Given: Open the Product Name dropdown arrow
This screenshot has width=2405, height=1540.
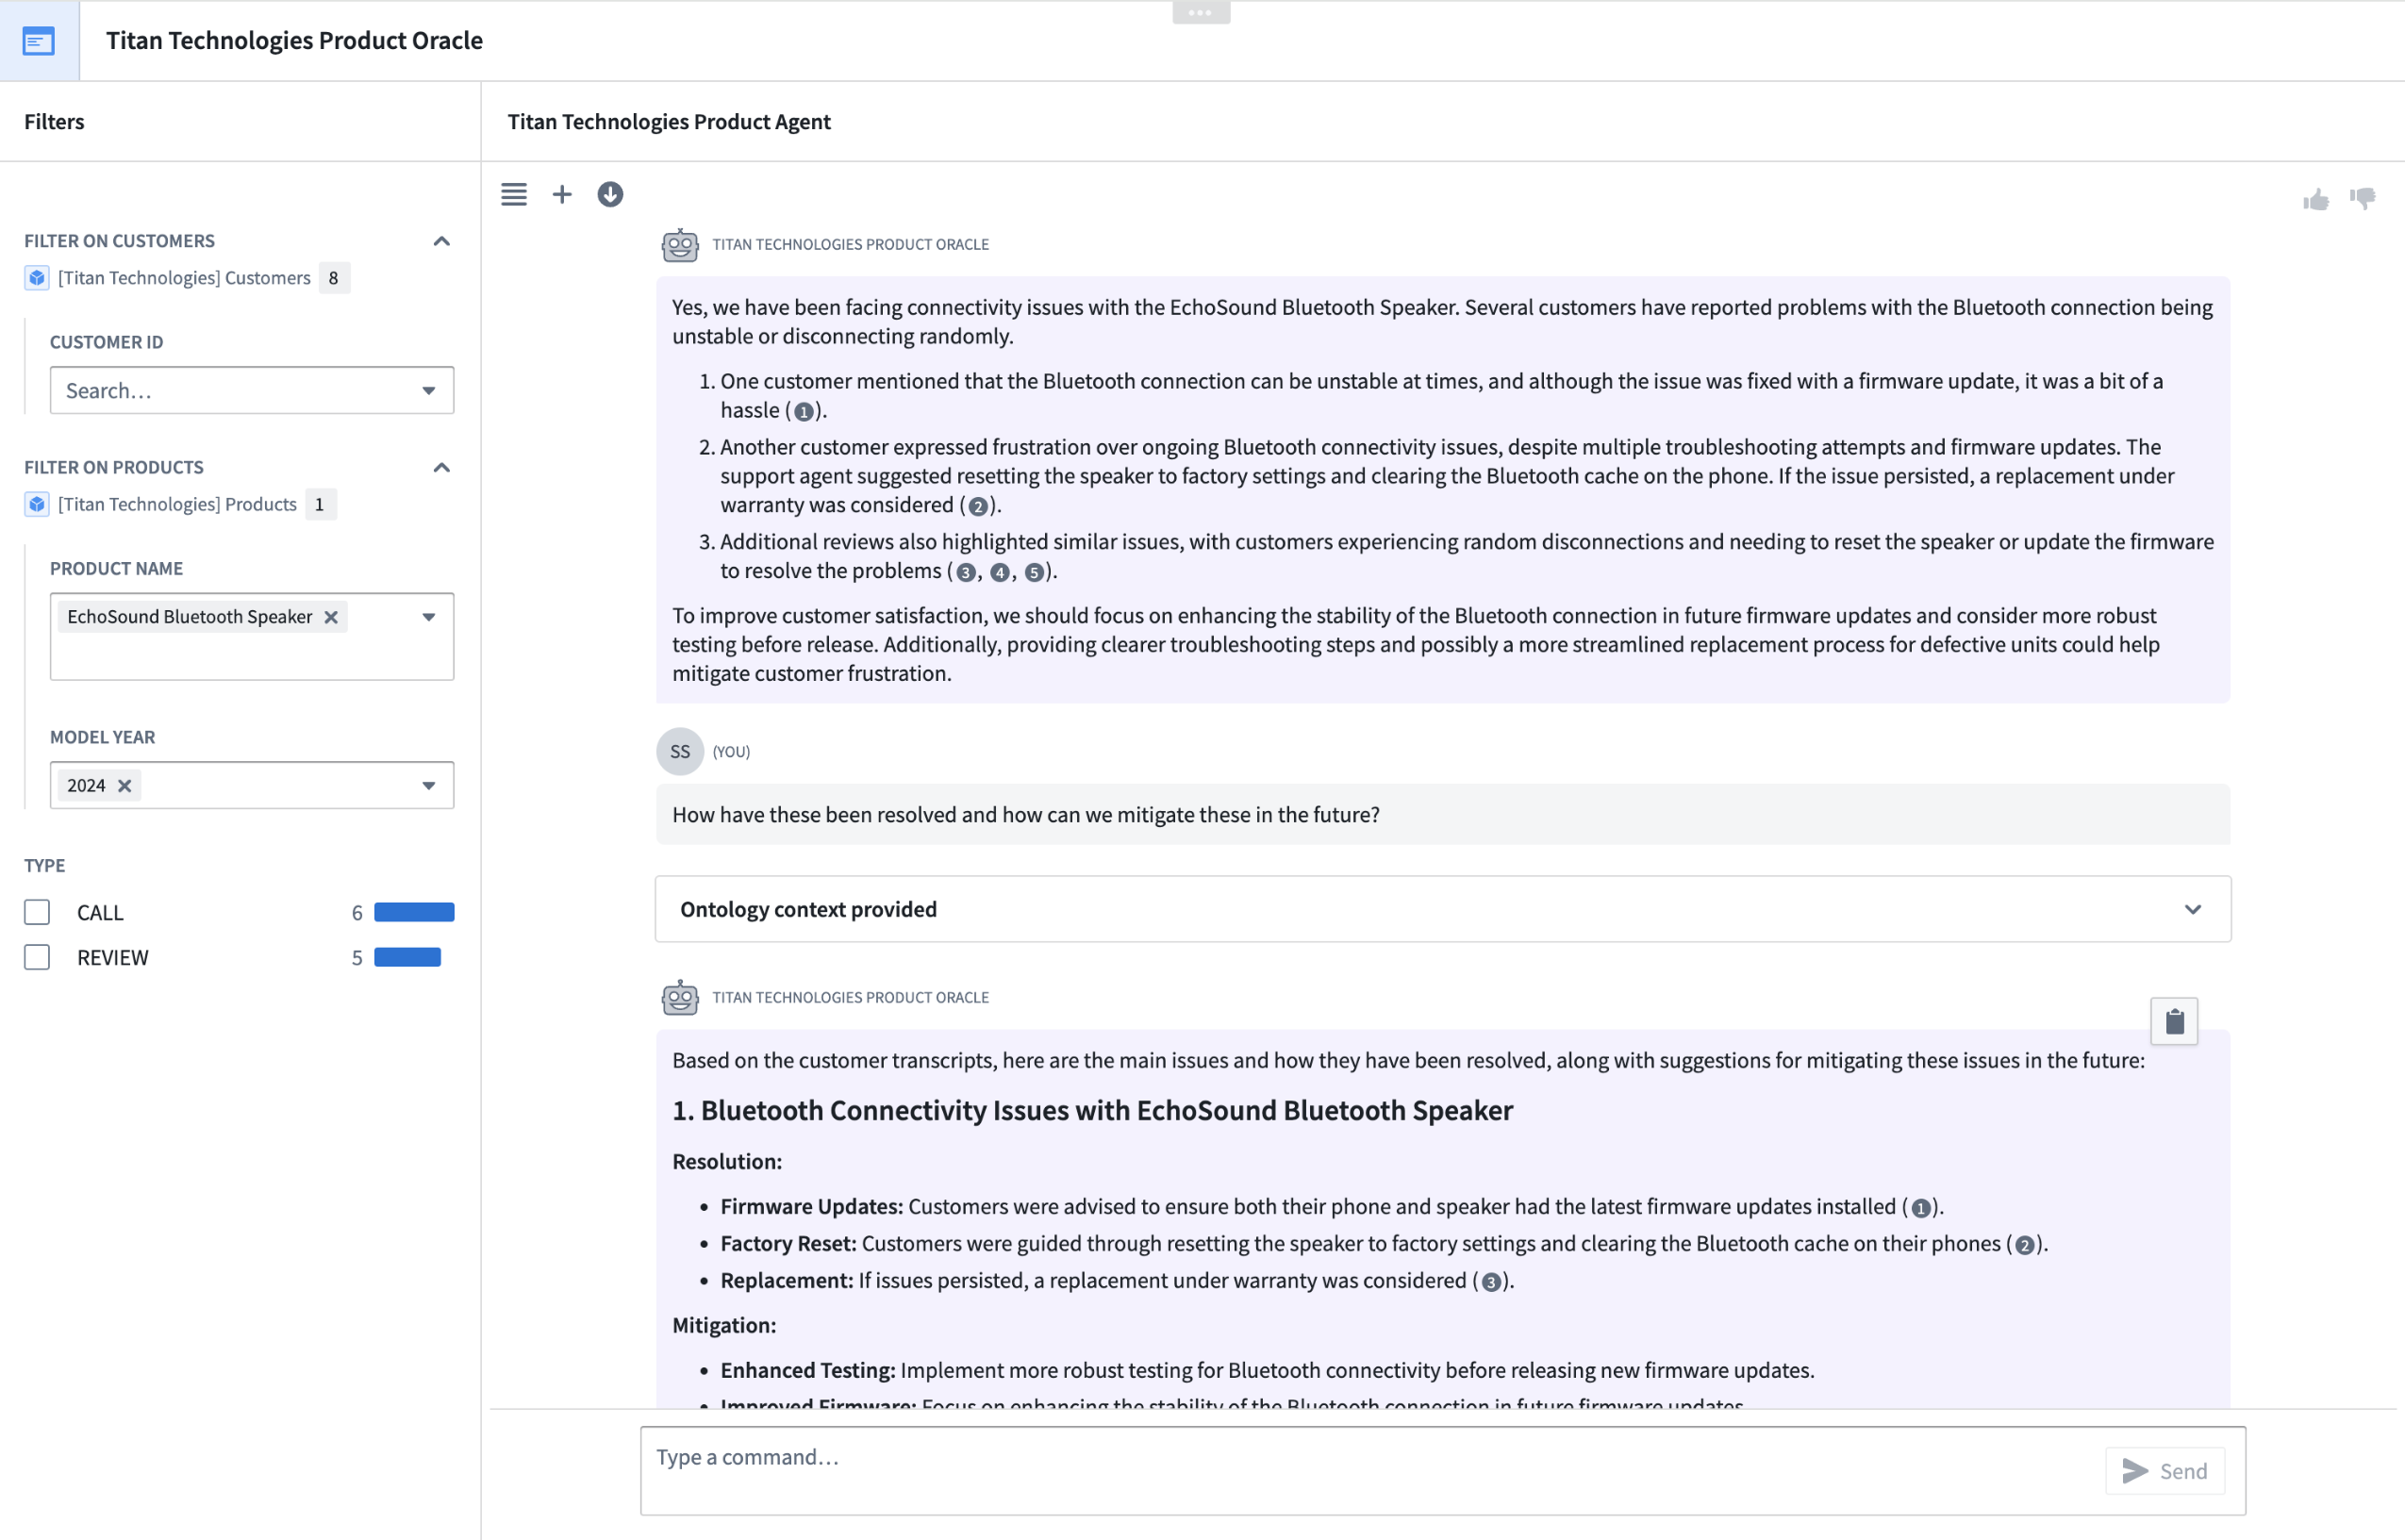Looking at the screenshot, I should click(x=429, y=617).
